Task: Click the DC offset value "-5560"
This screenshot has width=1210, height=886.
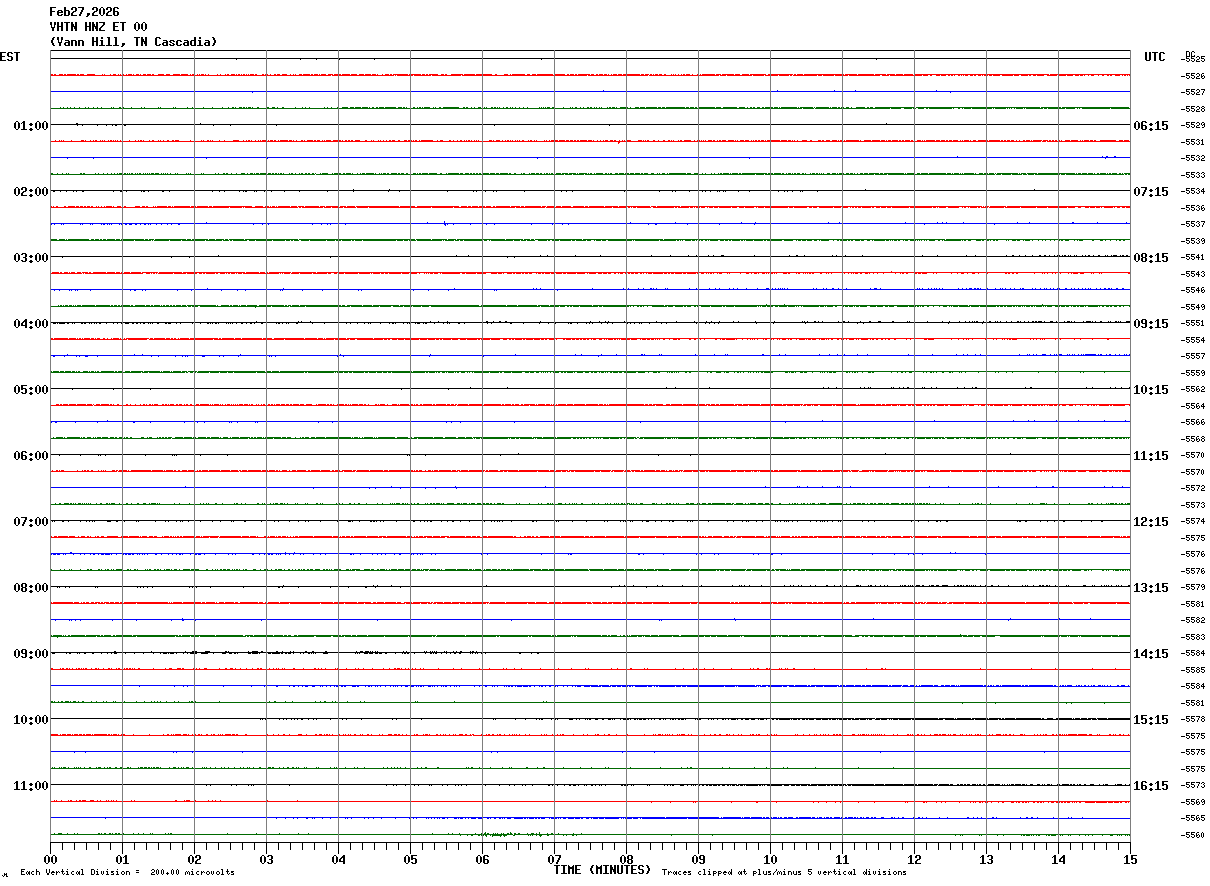Action: point(1193,835)
